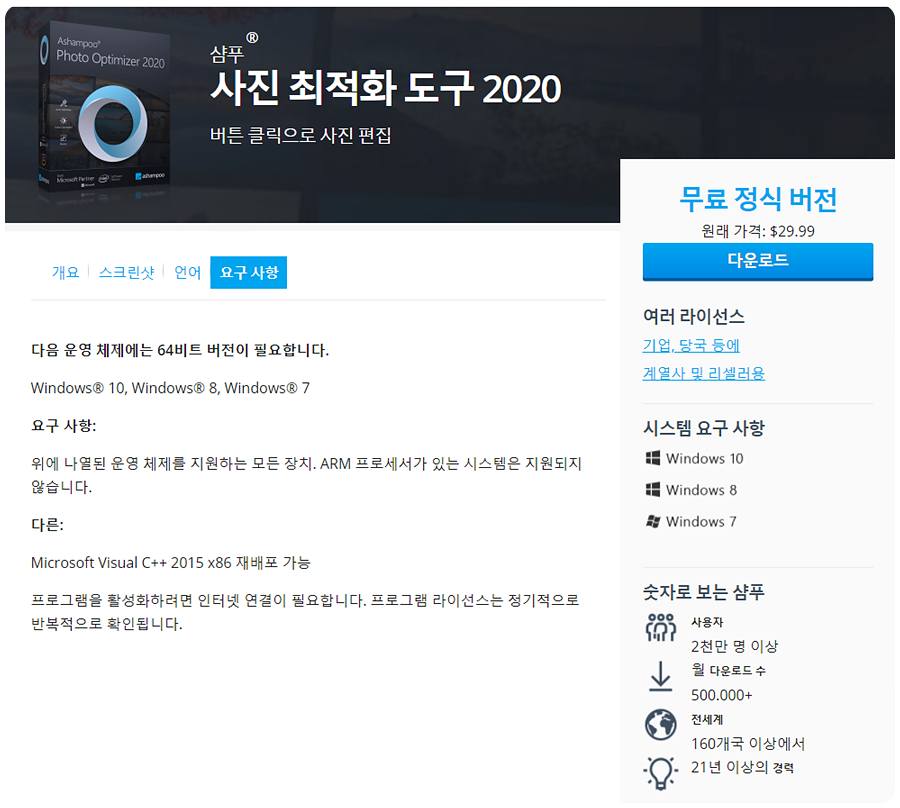This screenshot has height=808, width=900.
Task: Click the 160개국 이상에서 text
Action: pos(748,744)
